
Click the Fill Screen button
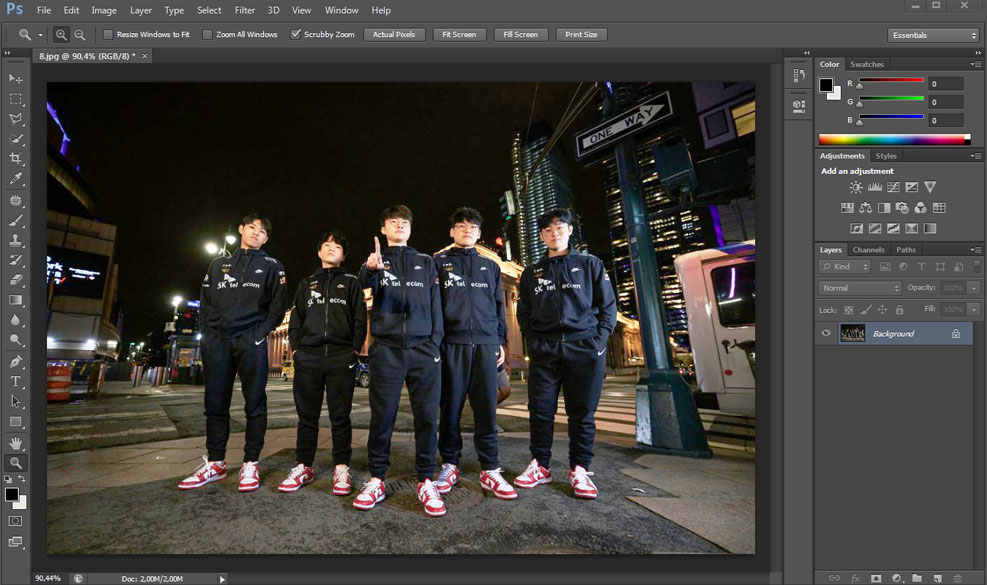click(x=521, y=35)
